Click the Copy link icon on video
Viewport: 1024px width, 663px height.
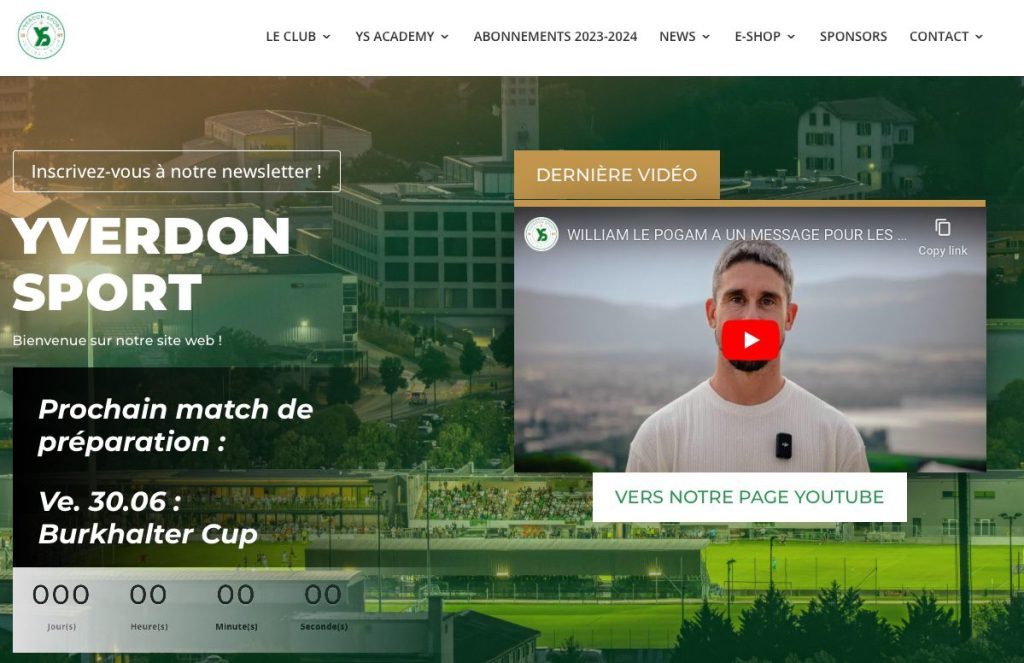942,228
